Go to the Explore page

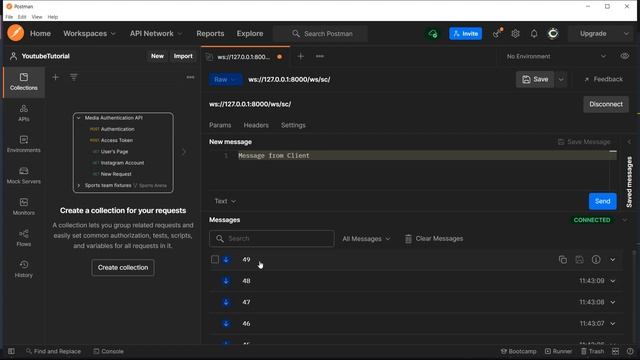[250, 33]
